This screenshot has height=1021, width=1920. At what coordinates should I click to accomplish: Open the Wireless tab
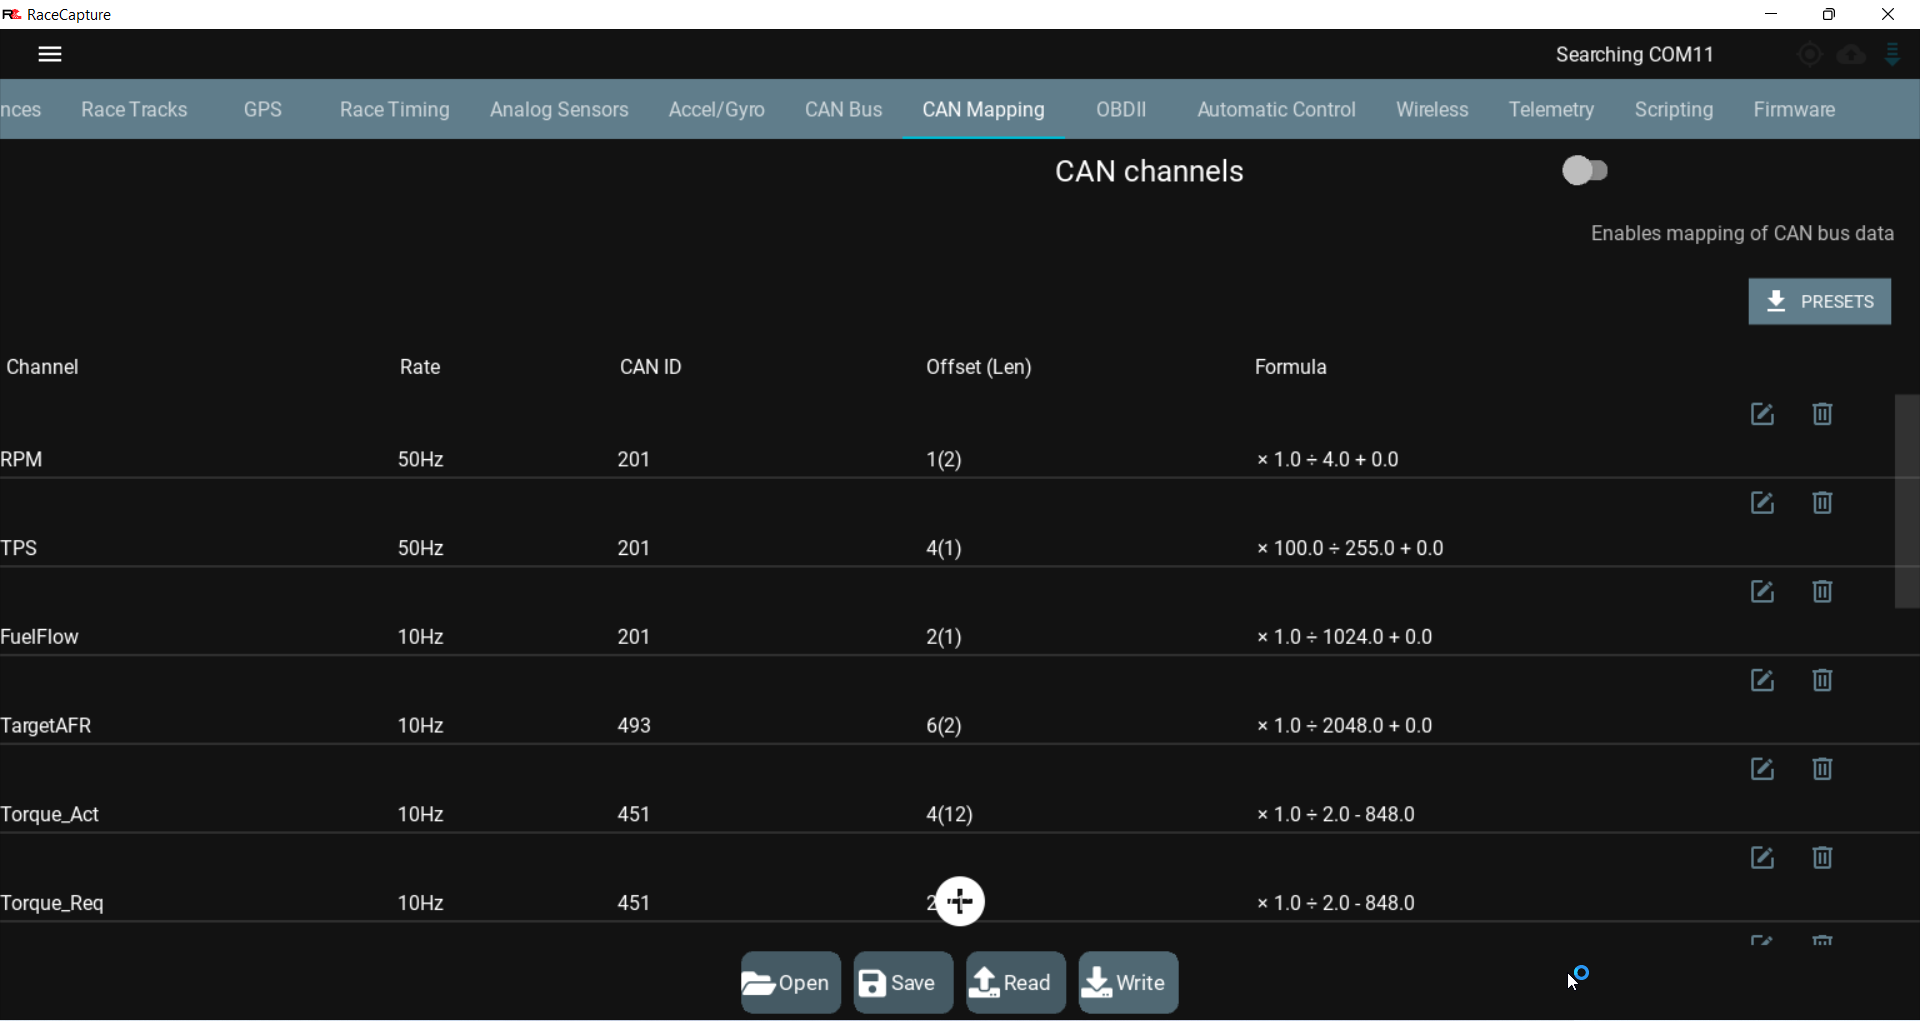coord(1432,109)
